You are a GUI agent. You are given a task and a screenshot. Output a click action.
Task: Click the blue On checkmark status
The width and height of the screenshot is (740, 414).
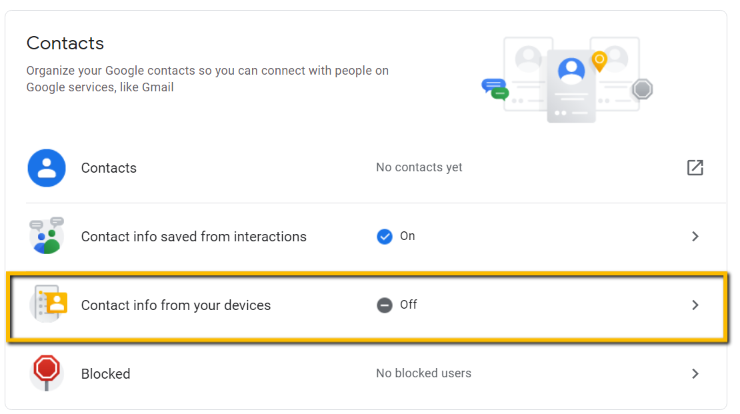click(385, 236)
